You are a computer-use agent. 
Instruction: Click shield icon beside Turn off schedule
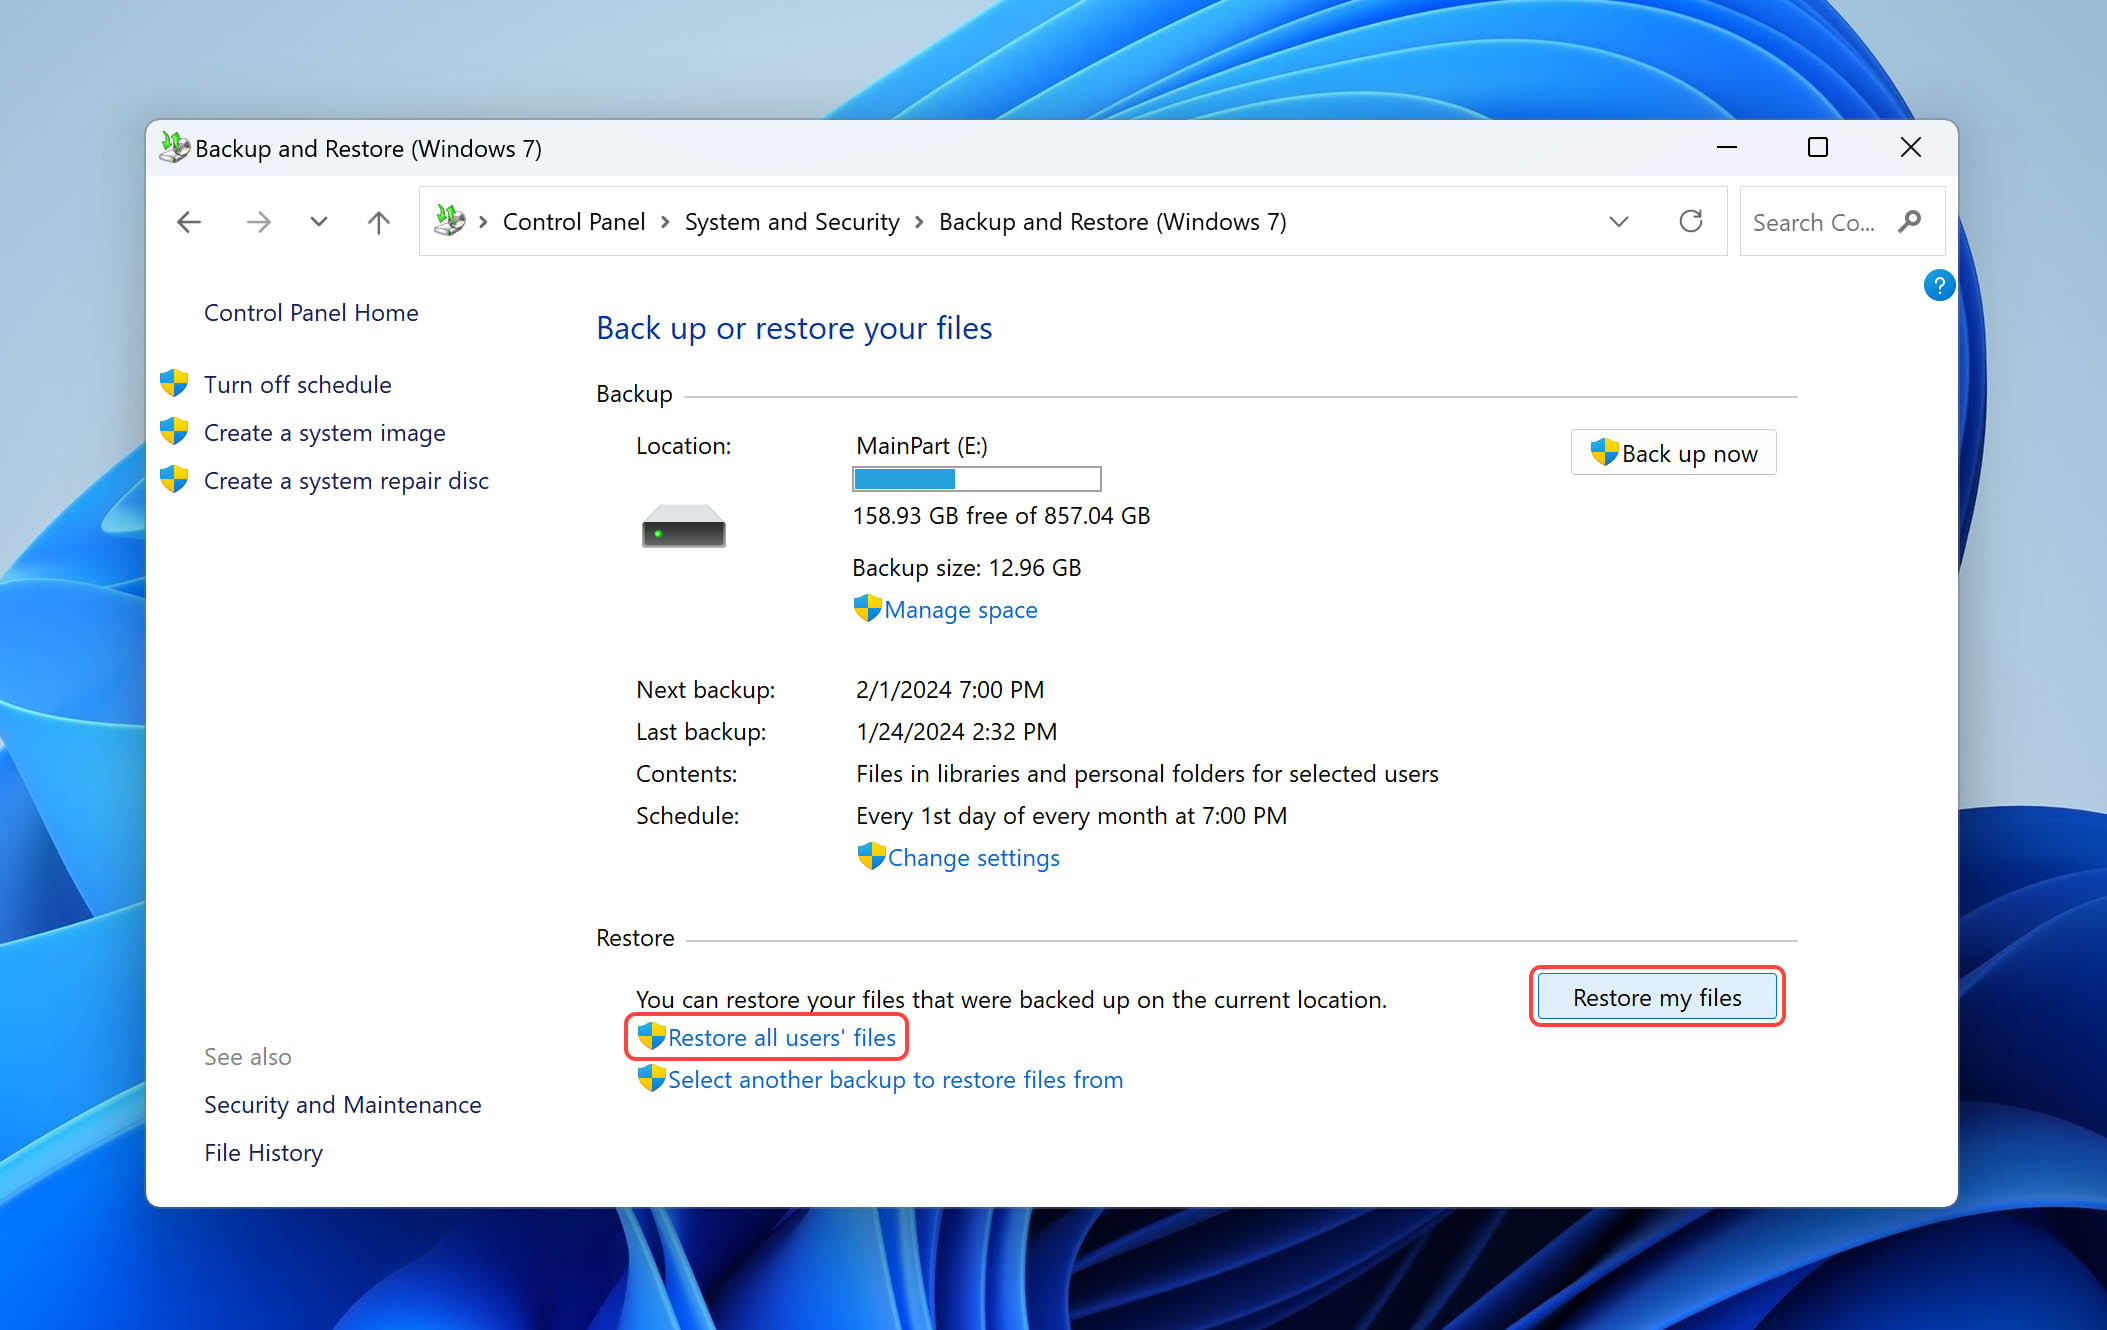coord(174,383)
